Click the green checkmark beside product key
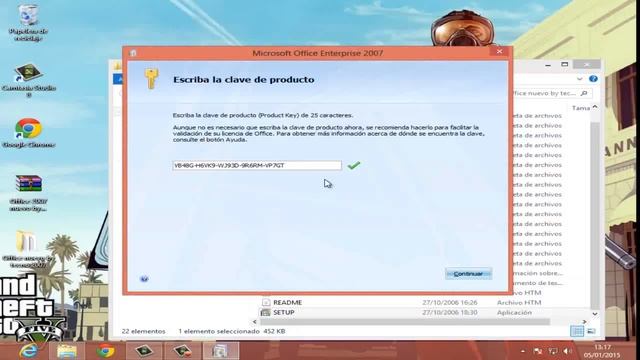Viewport: 640px width, 360px height. [x=353, y=165]
